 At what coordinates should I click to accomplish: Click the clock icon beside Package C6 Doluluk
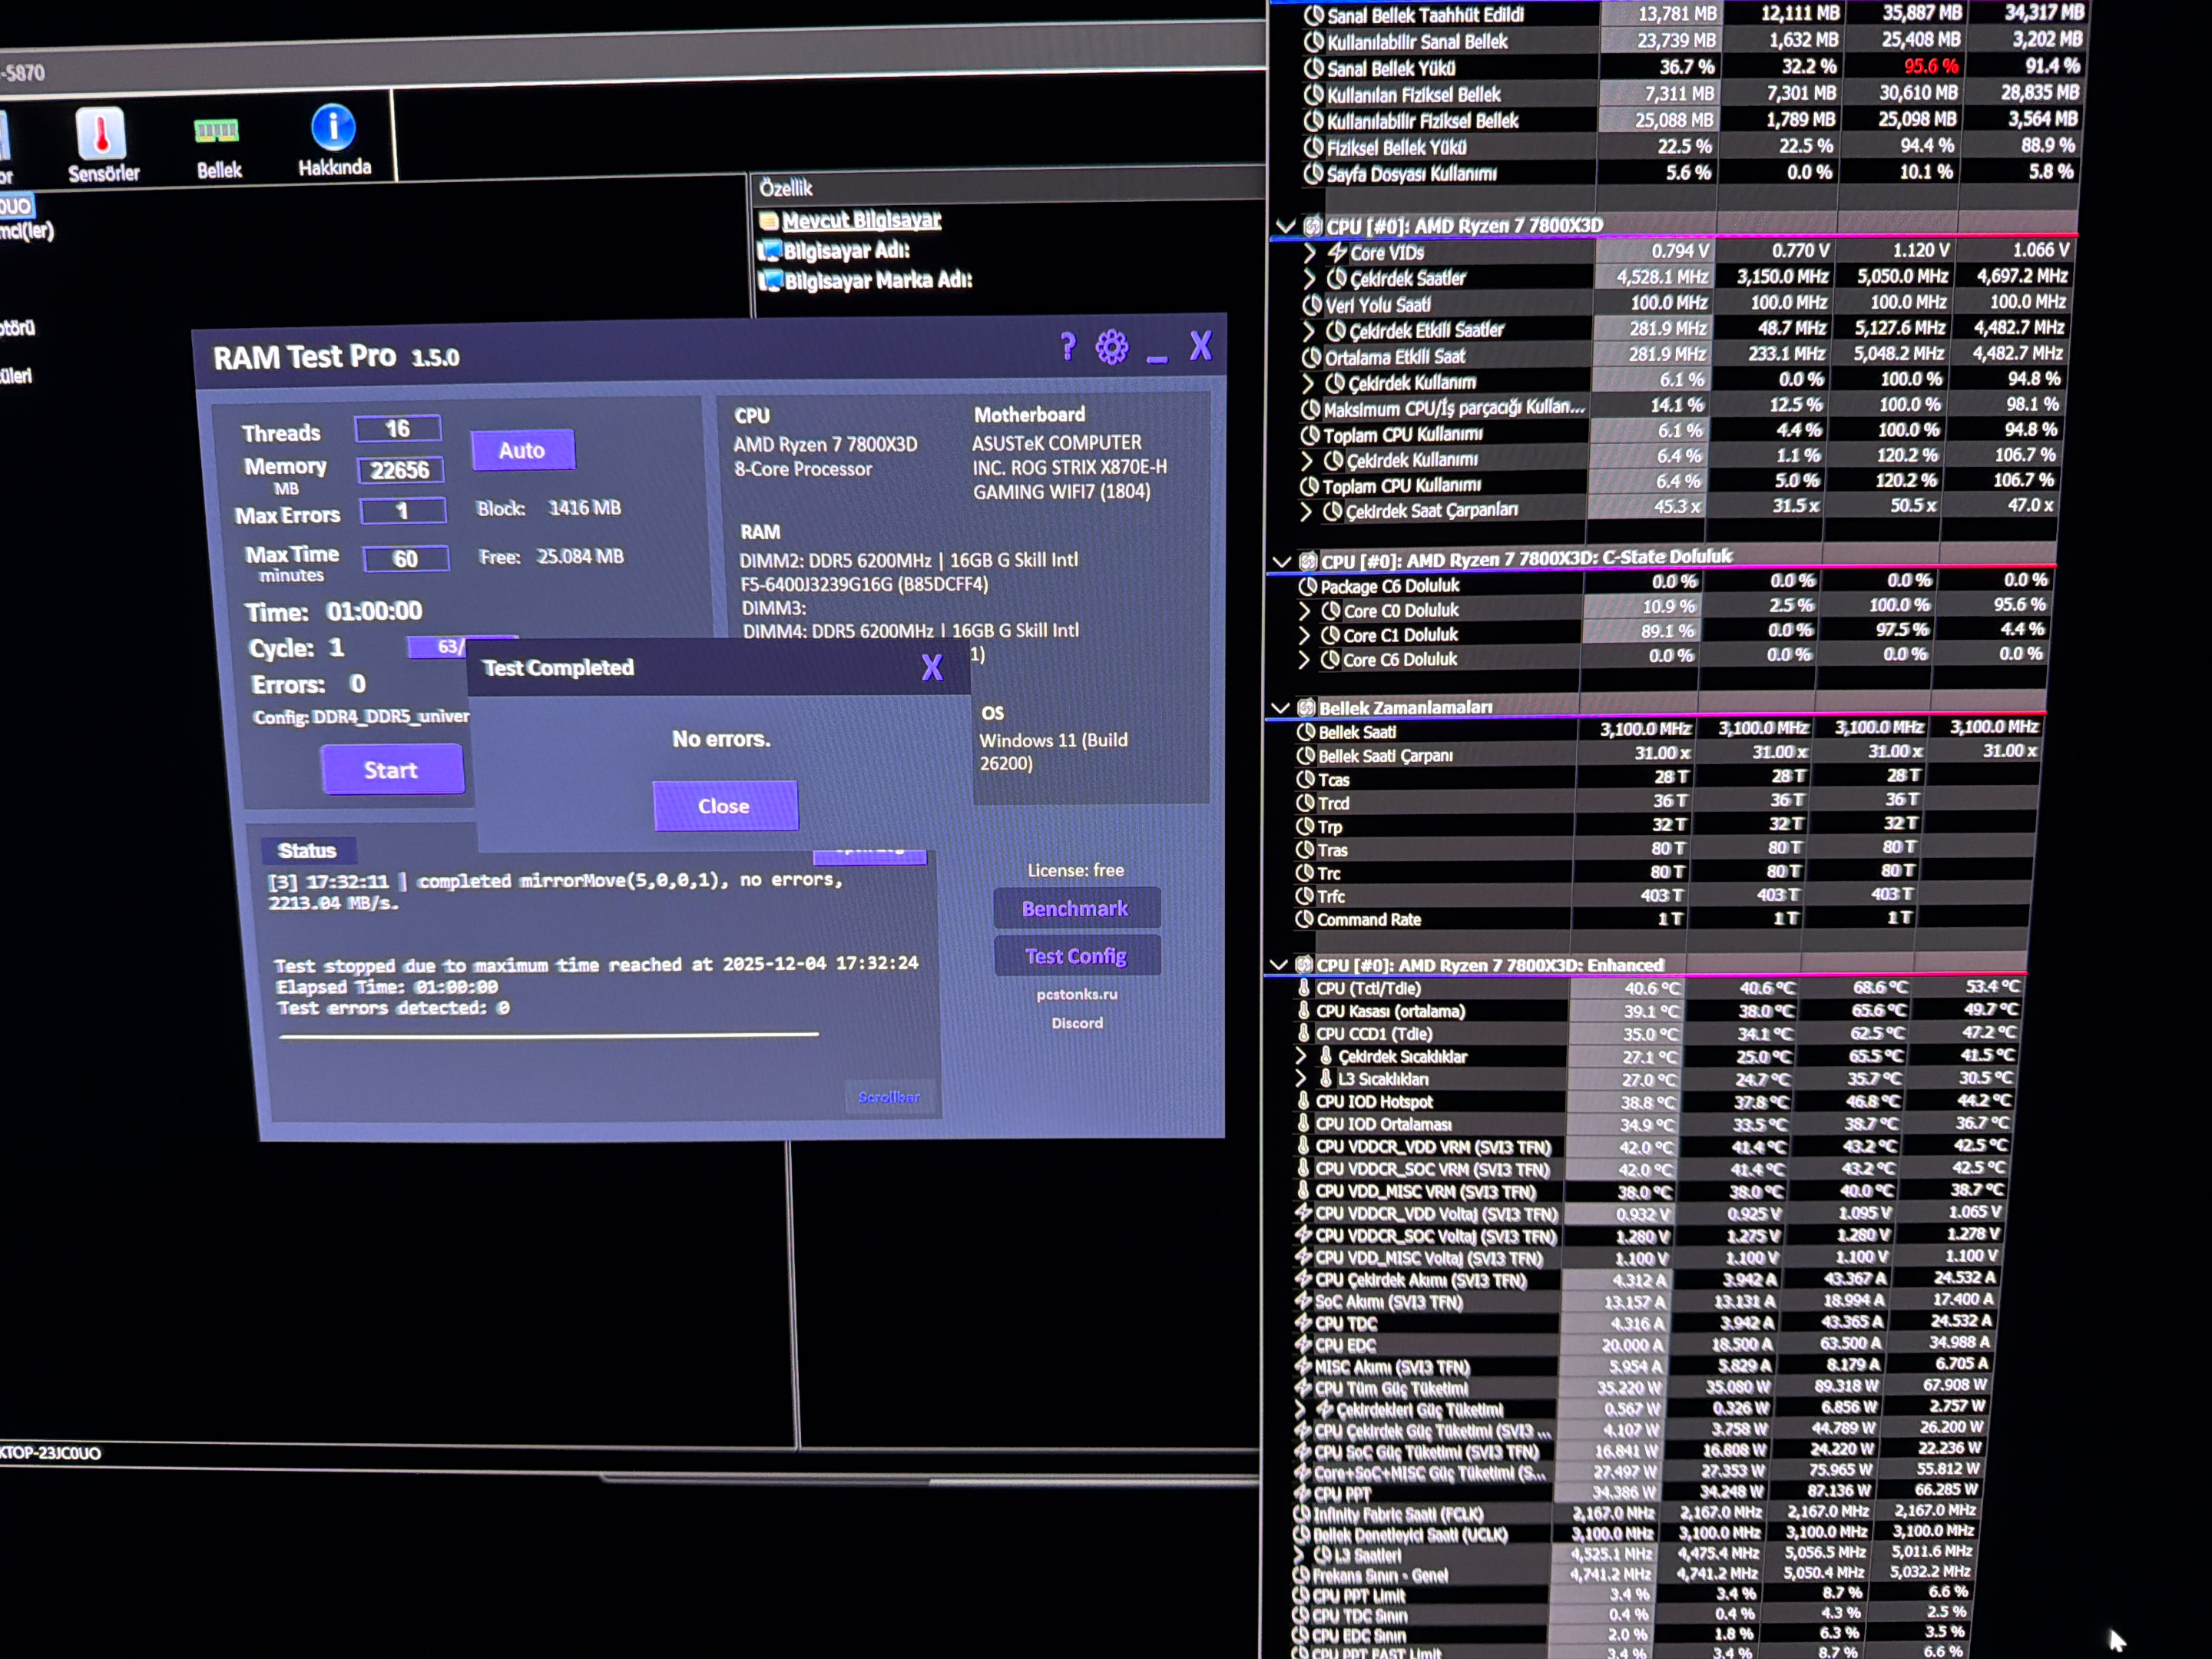point(1308,586)
